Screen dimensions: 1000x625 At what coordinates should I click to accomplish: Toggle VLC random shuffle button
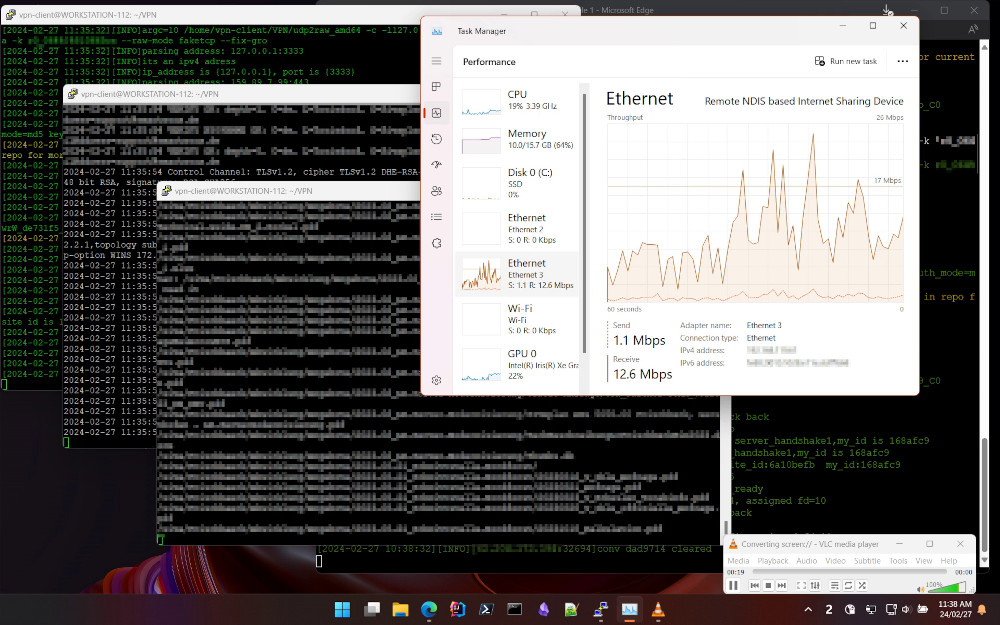(863, 585)
